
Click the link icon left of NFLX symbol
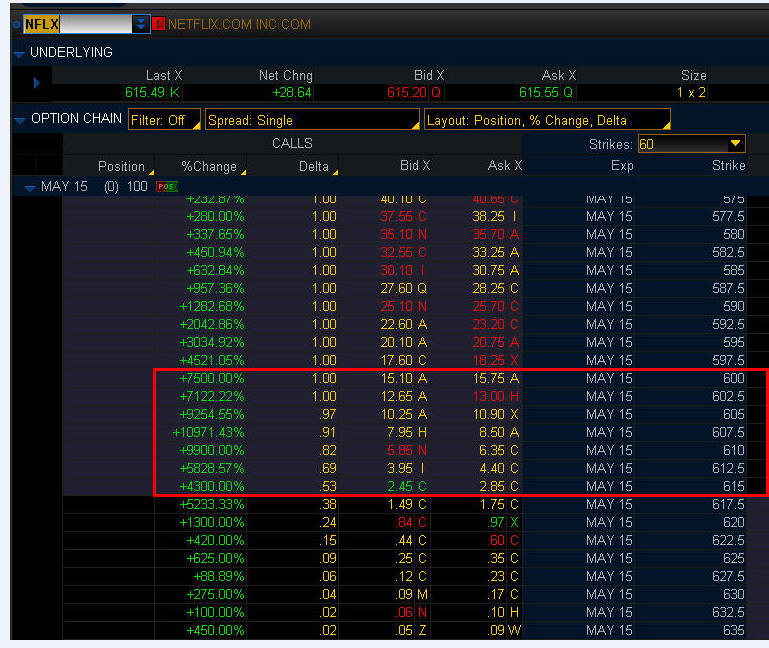15,24
